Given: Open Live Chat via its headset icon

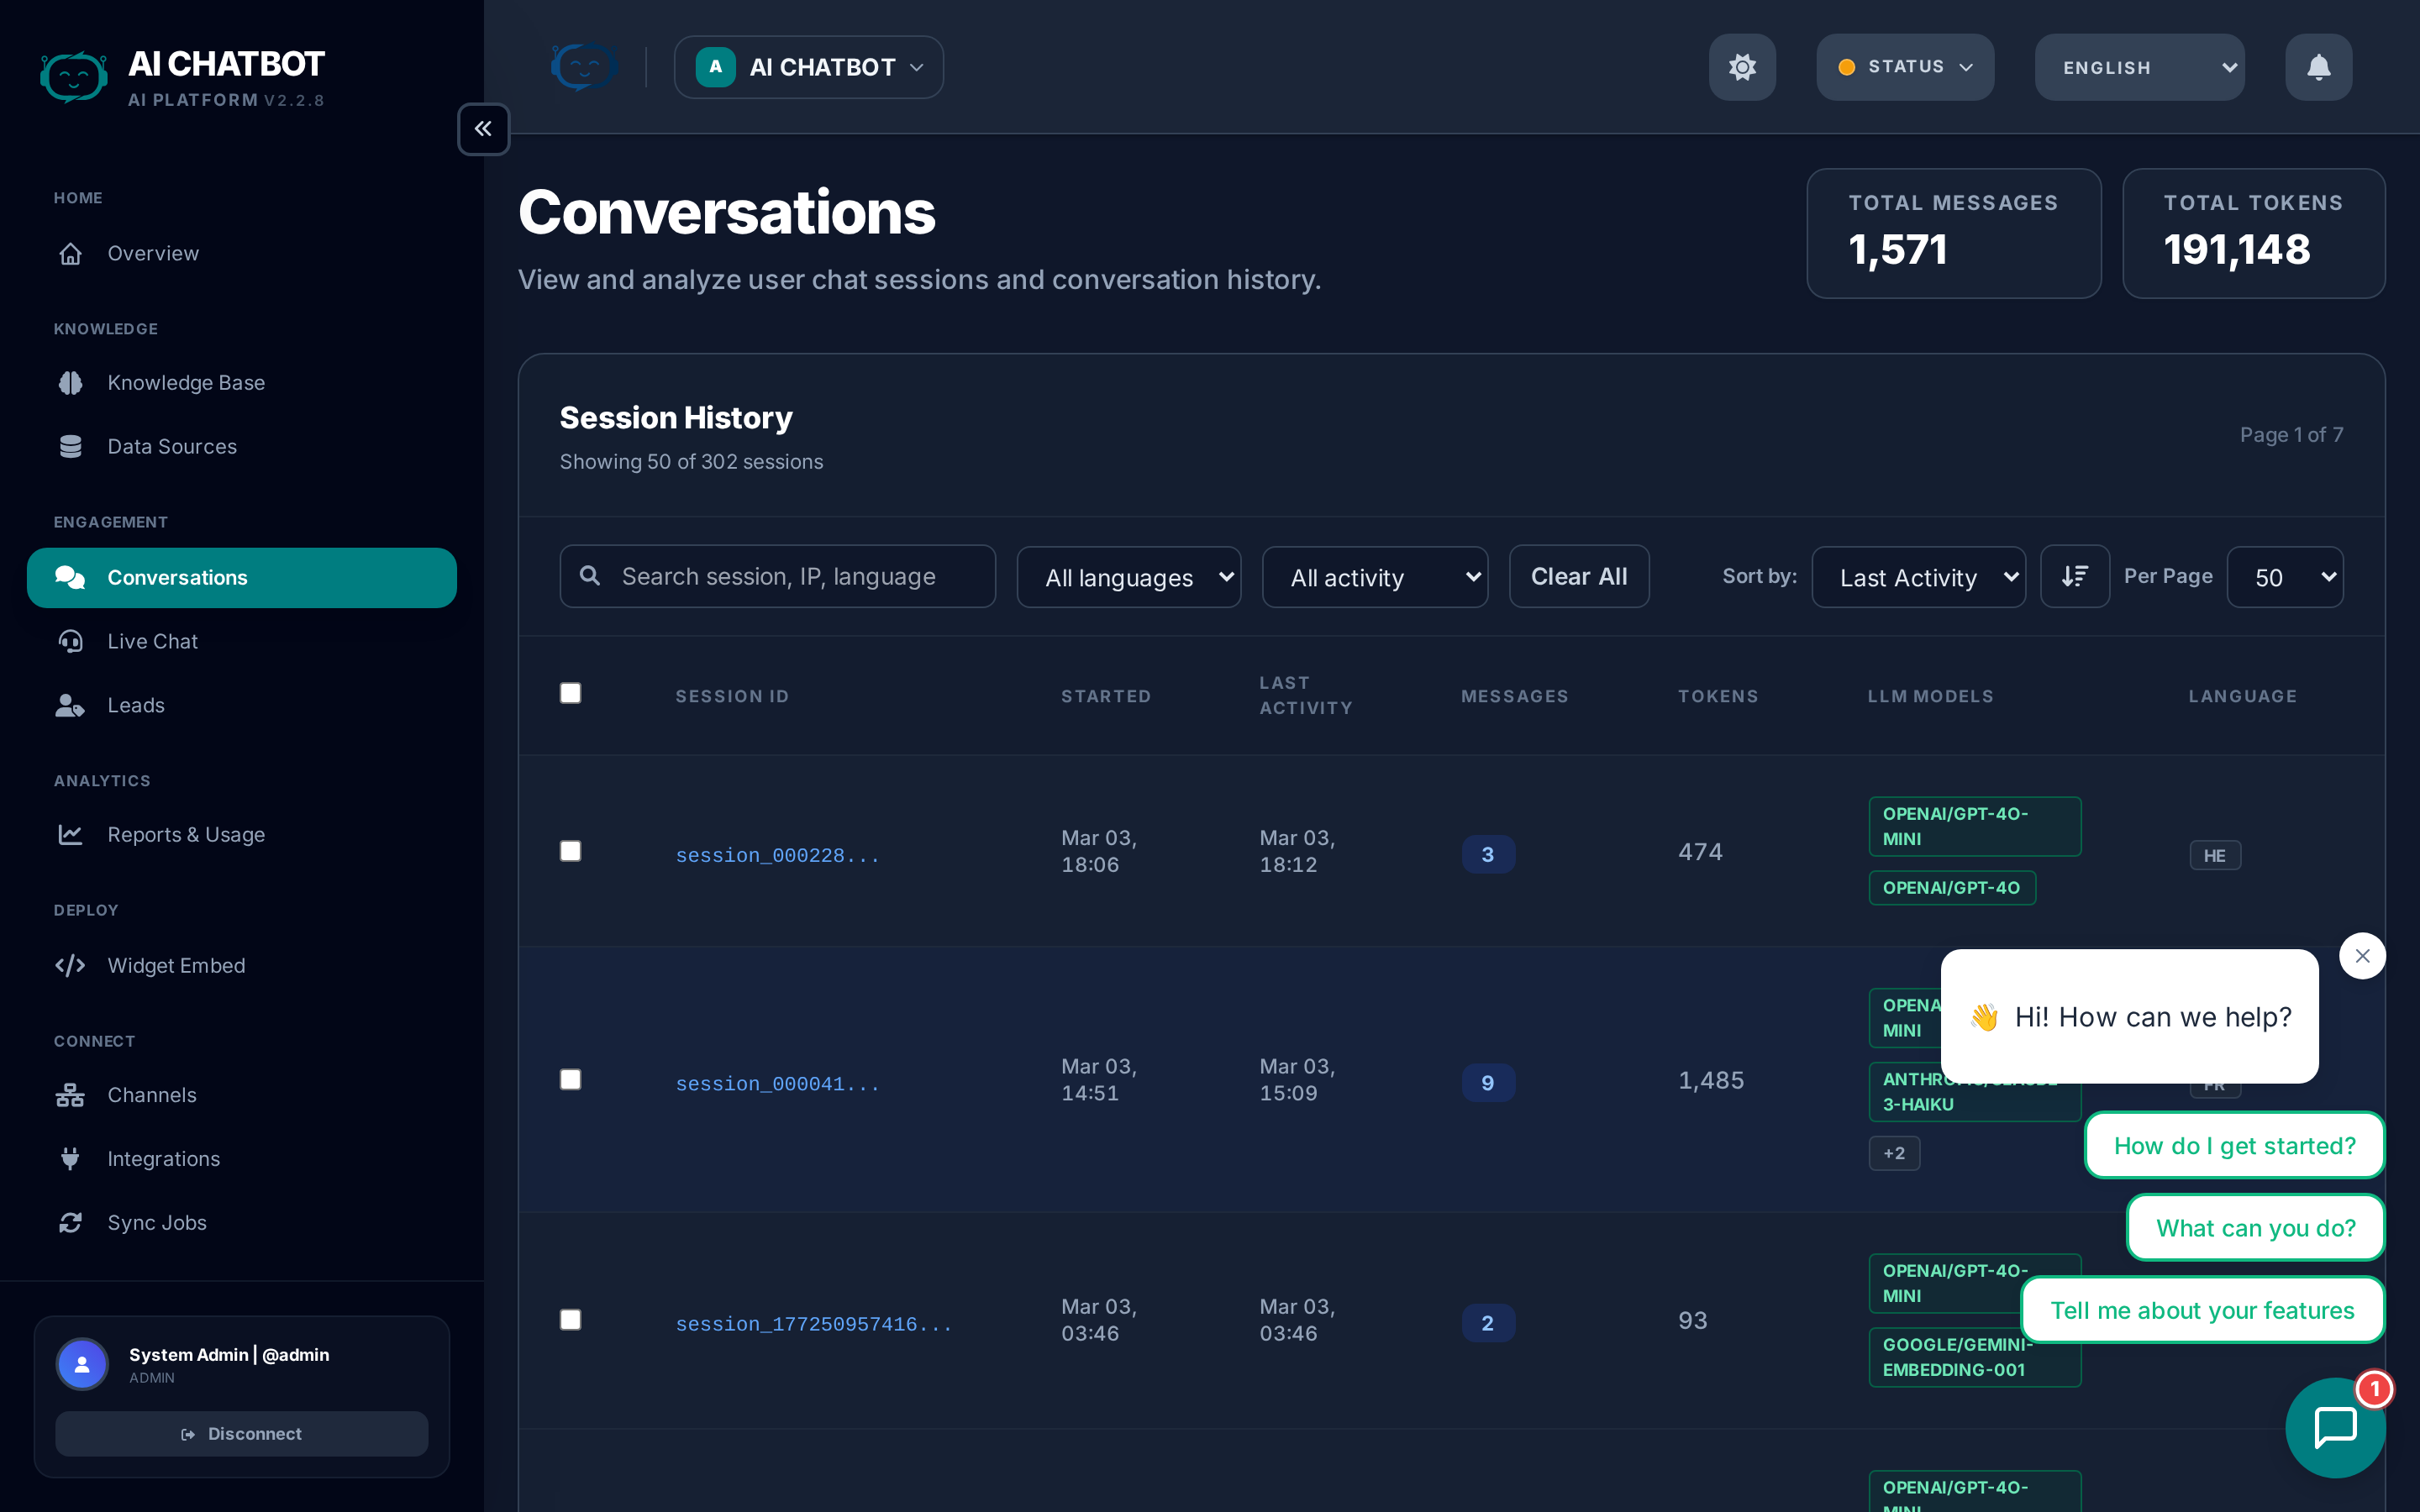Looking at the screenshot, I should [x=70, y=641].
